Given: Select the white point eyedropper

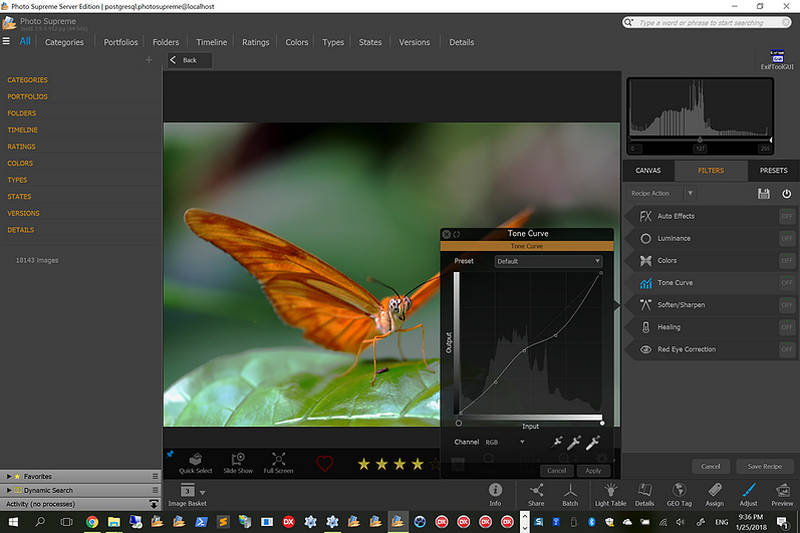Looking at the screenshot, I should point(592,441).
